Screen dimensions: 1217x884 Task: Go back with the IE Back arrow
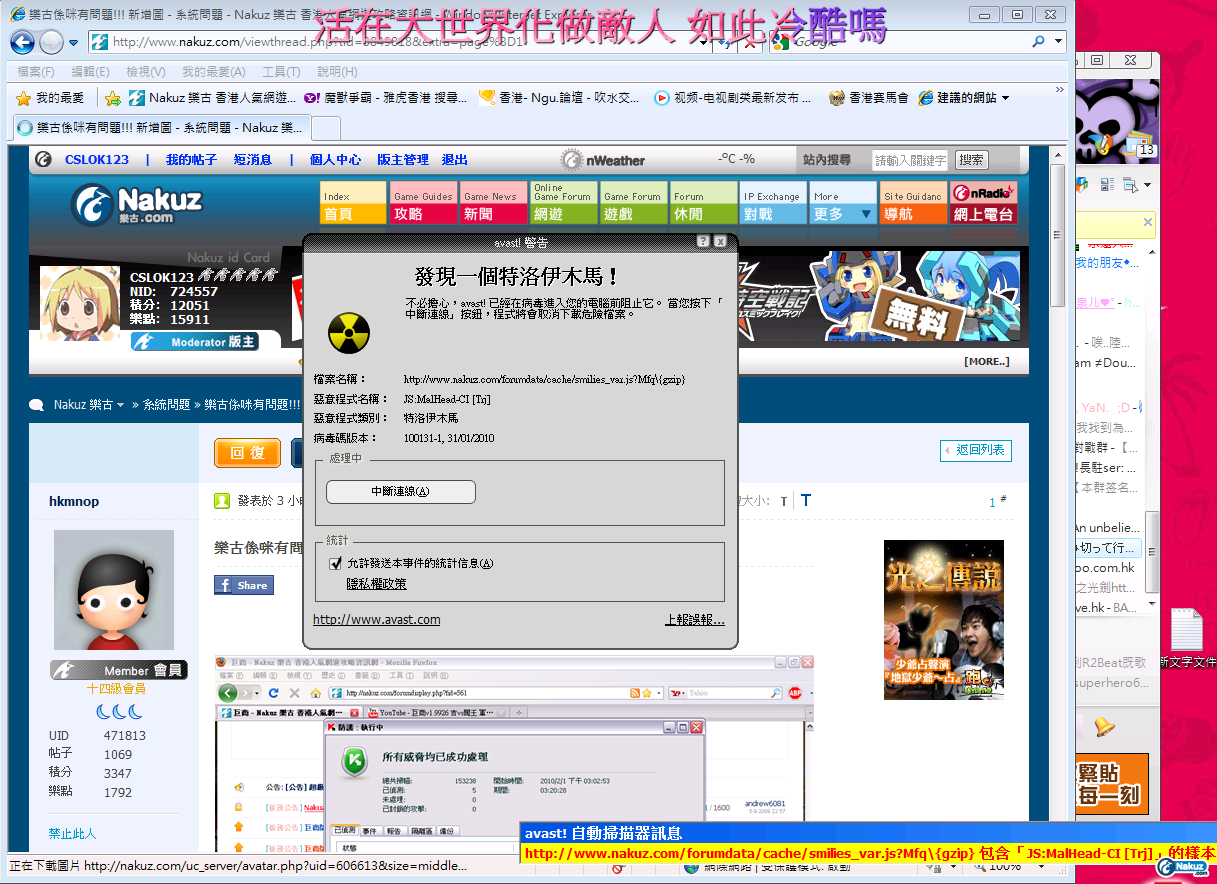pyautogui.click(x=22, y=42)
